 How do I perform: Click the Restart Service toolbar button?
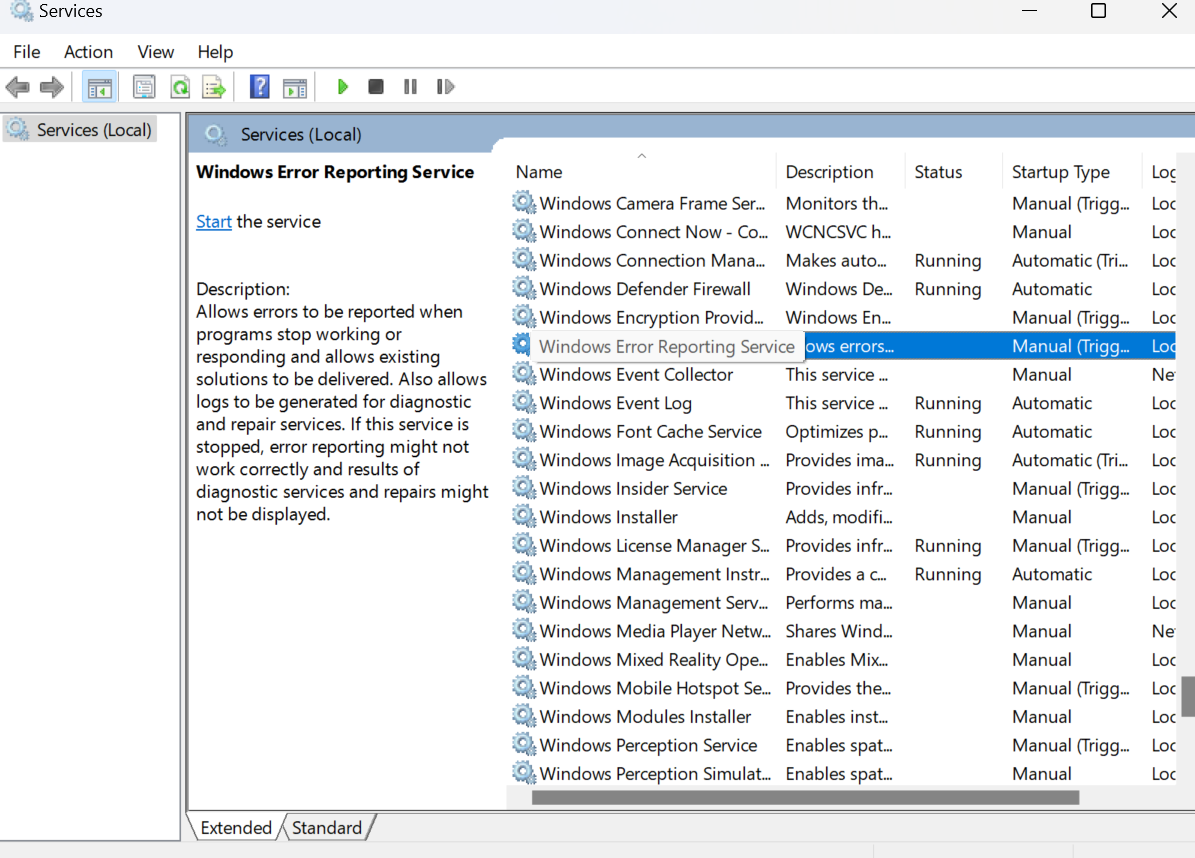point(445,87)
